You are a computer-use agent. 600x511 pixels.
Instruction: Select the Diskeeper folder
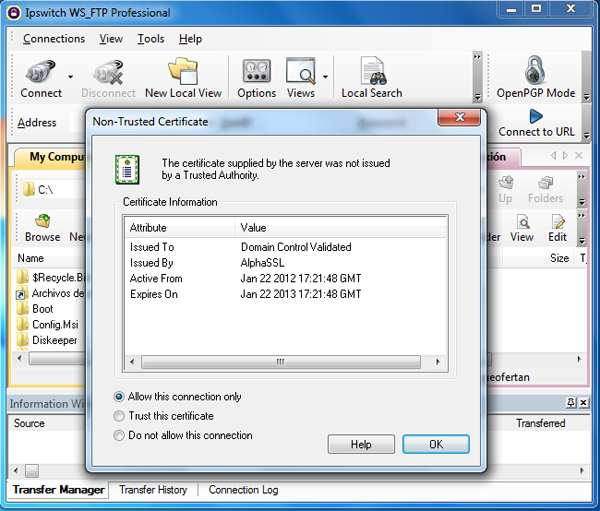coord(47,340)
